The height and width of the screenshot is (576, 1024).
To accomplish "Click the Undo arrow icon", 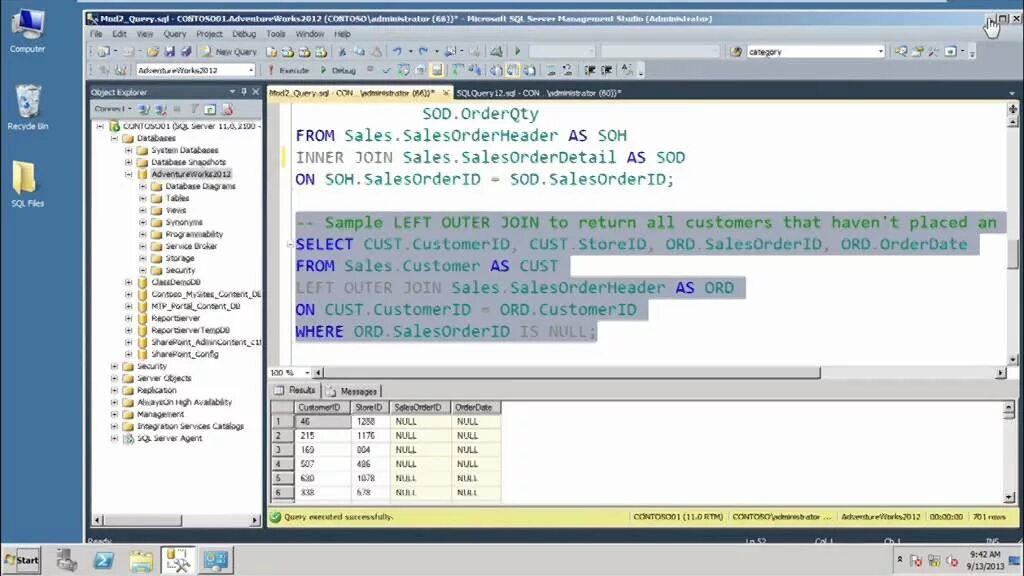I will pyautogui.click(x=397, y=51).
